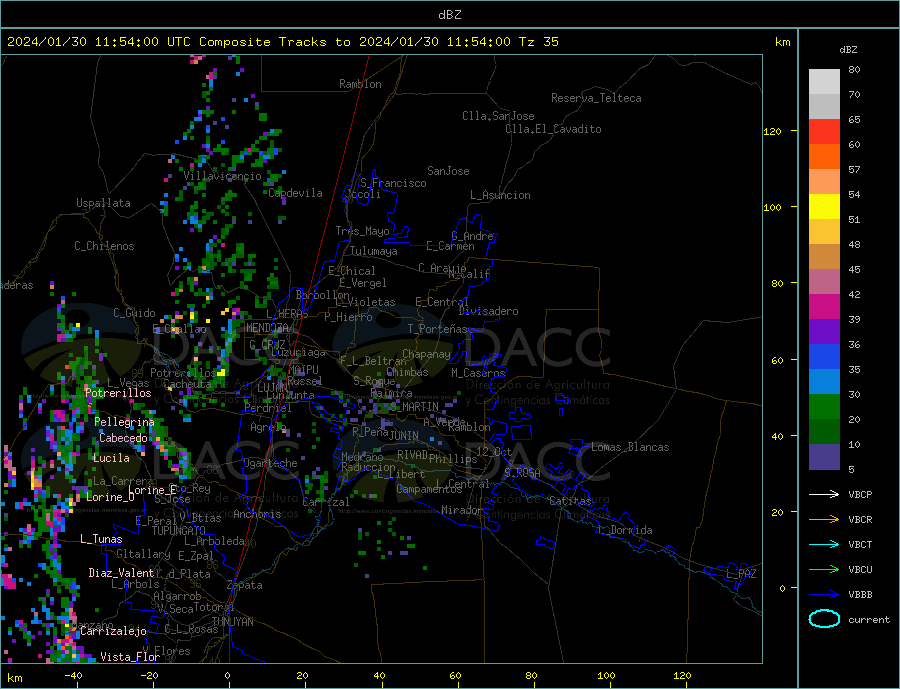Image resolution: width=900 pixels, height=689 pixels.
Task: Click the Zapata place label
Action: pos(245,586)
